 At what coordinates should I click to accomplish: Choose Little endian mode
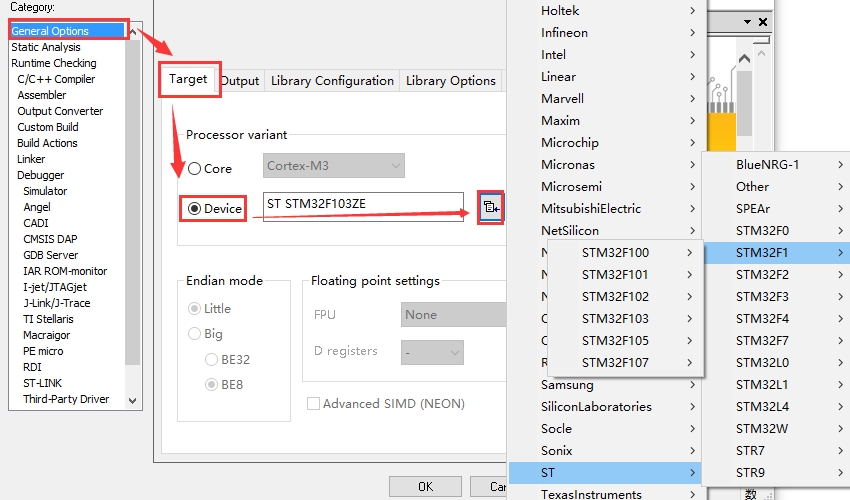[194, 309]
